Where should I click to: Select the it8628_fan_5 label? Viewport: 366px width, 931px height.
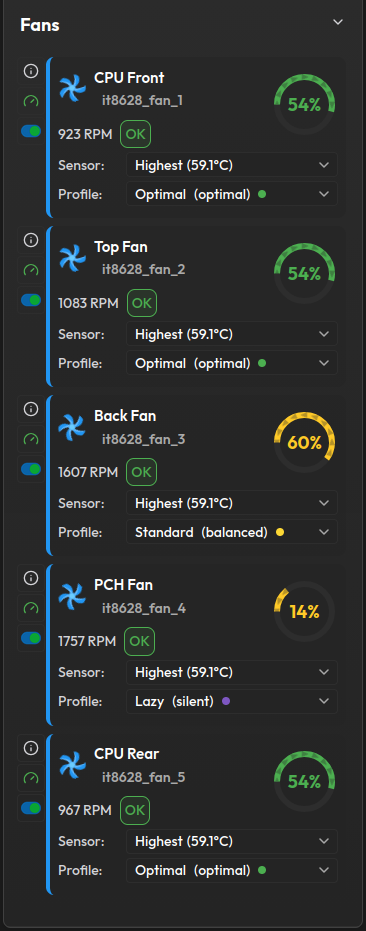click(x=144, y=777)
